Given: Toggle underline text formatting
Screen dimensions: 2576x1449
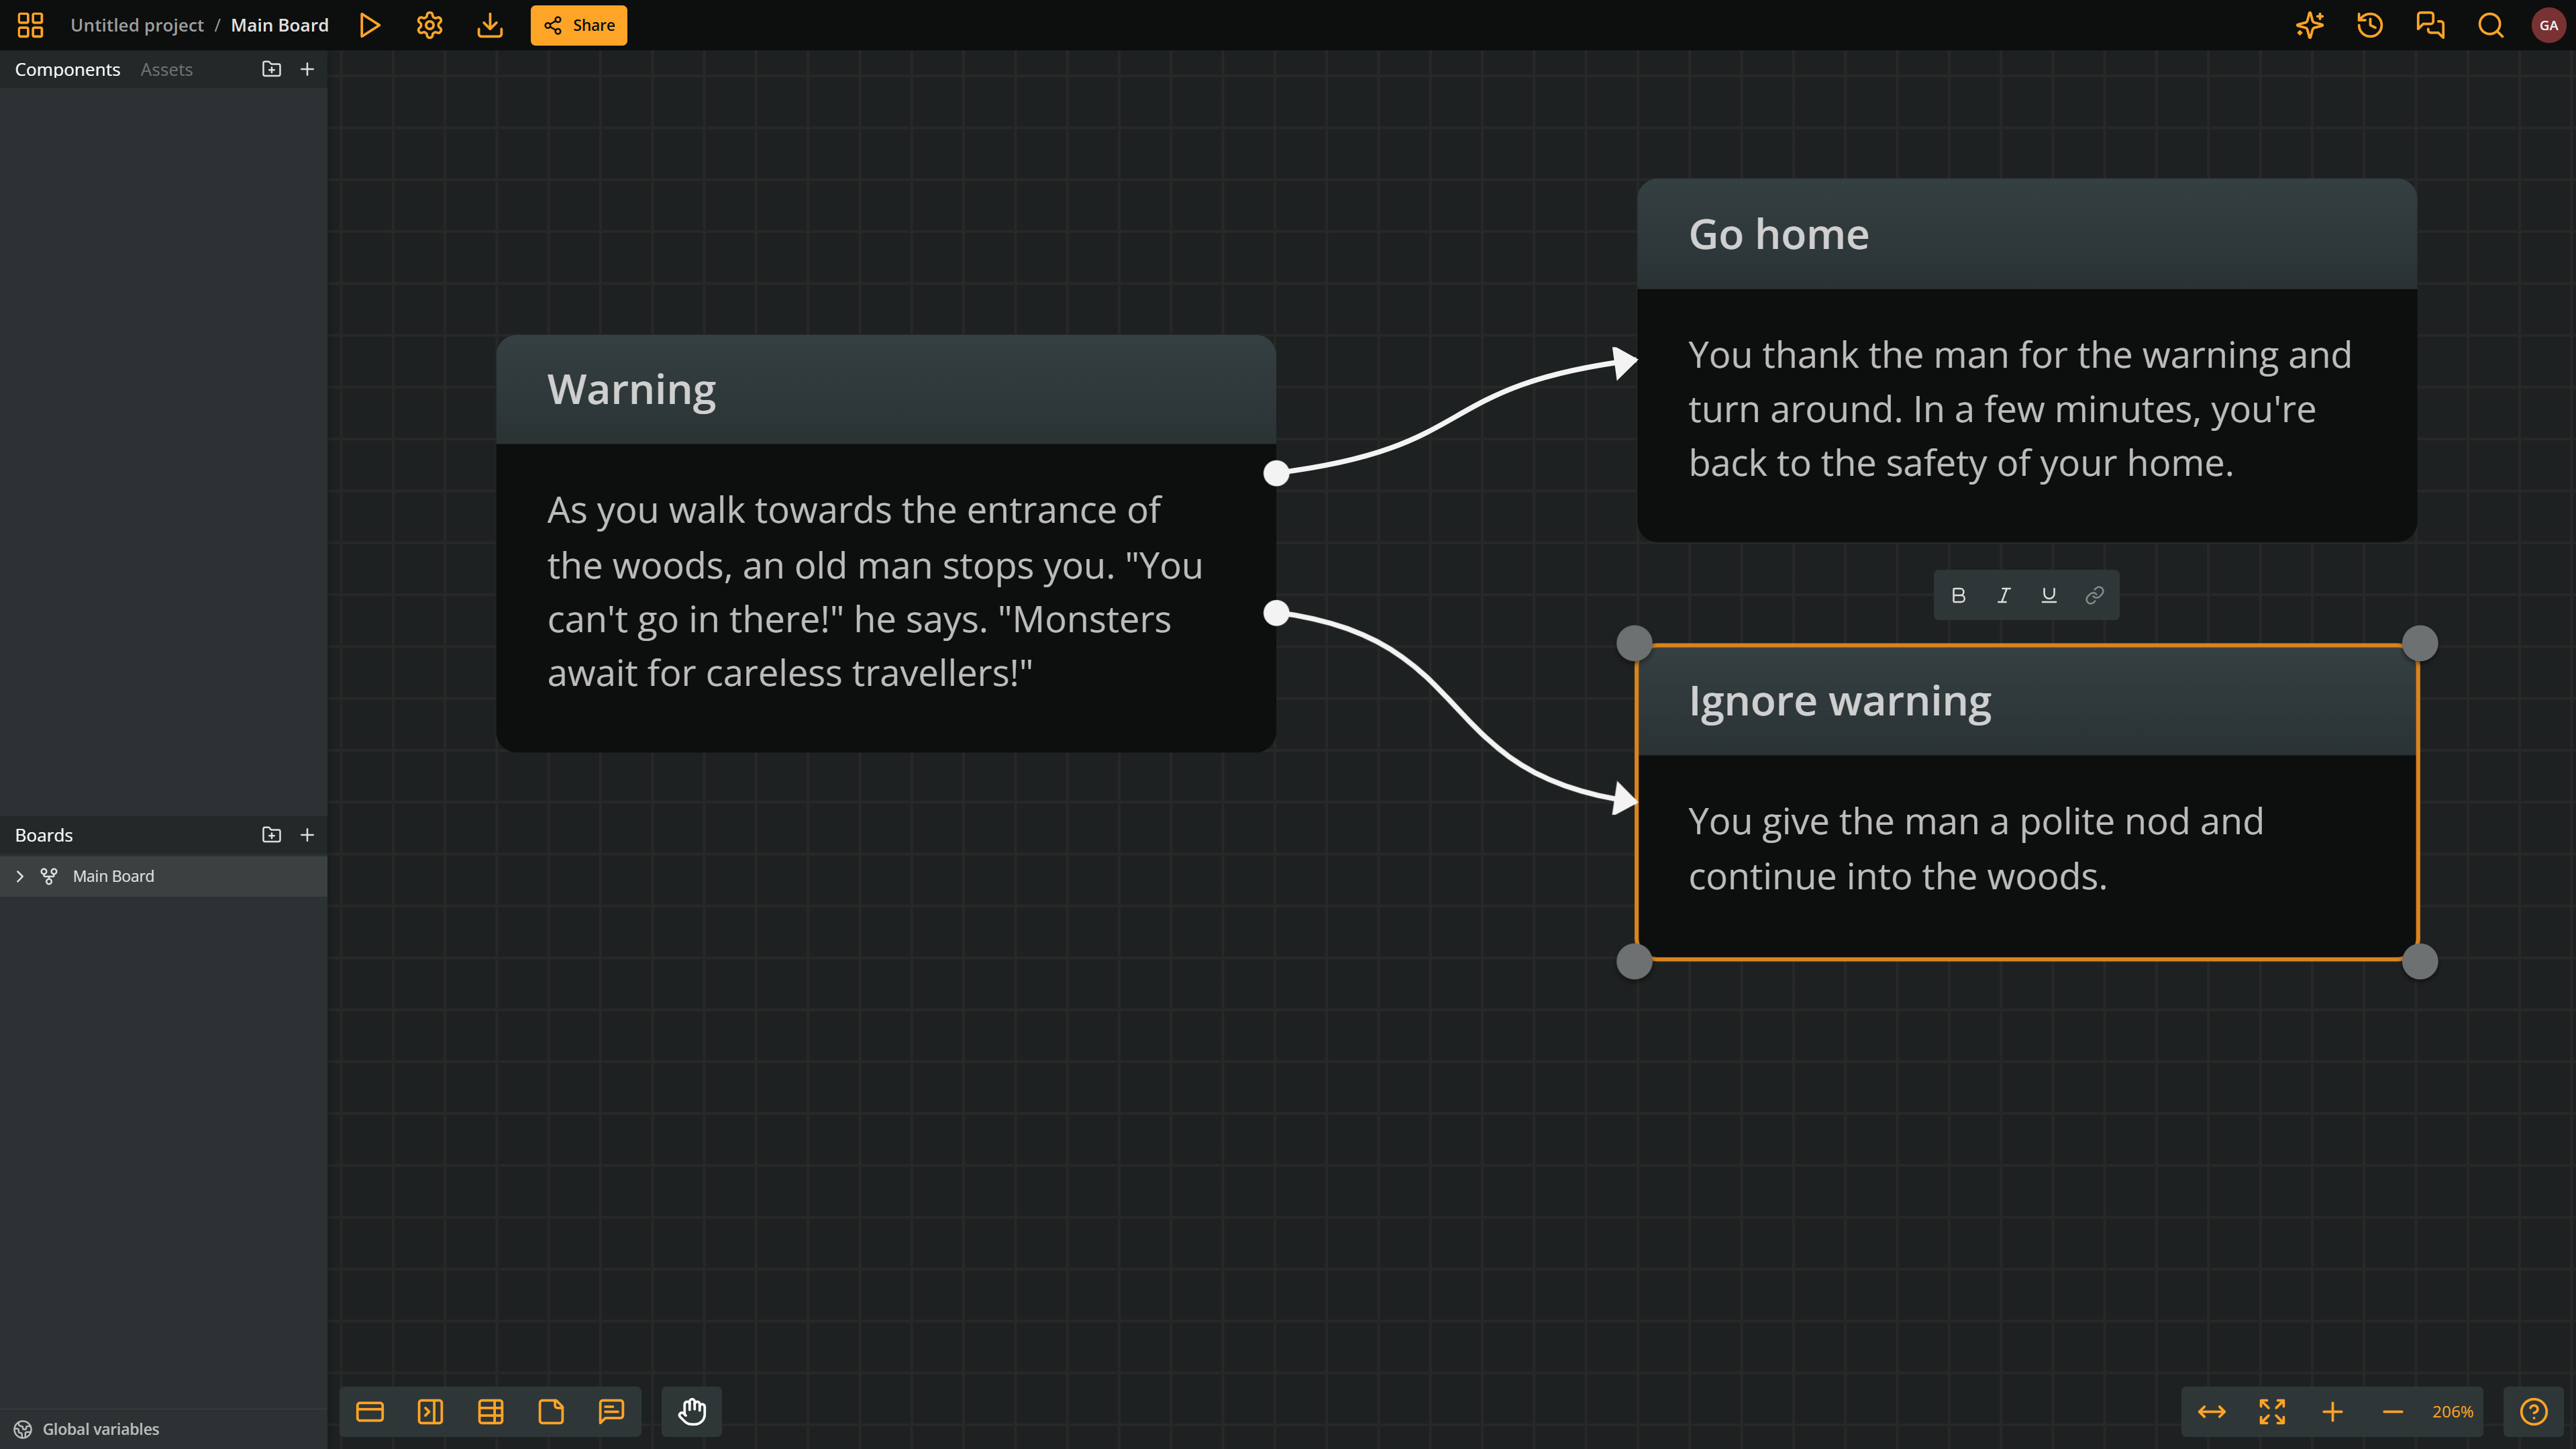Looking at the screenshot, I should point(2048,595).
